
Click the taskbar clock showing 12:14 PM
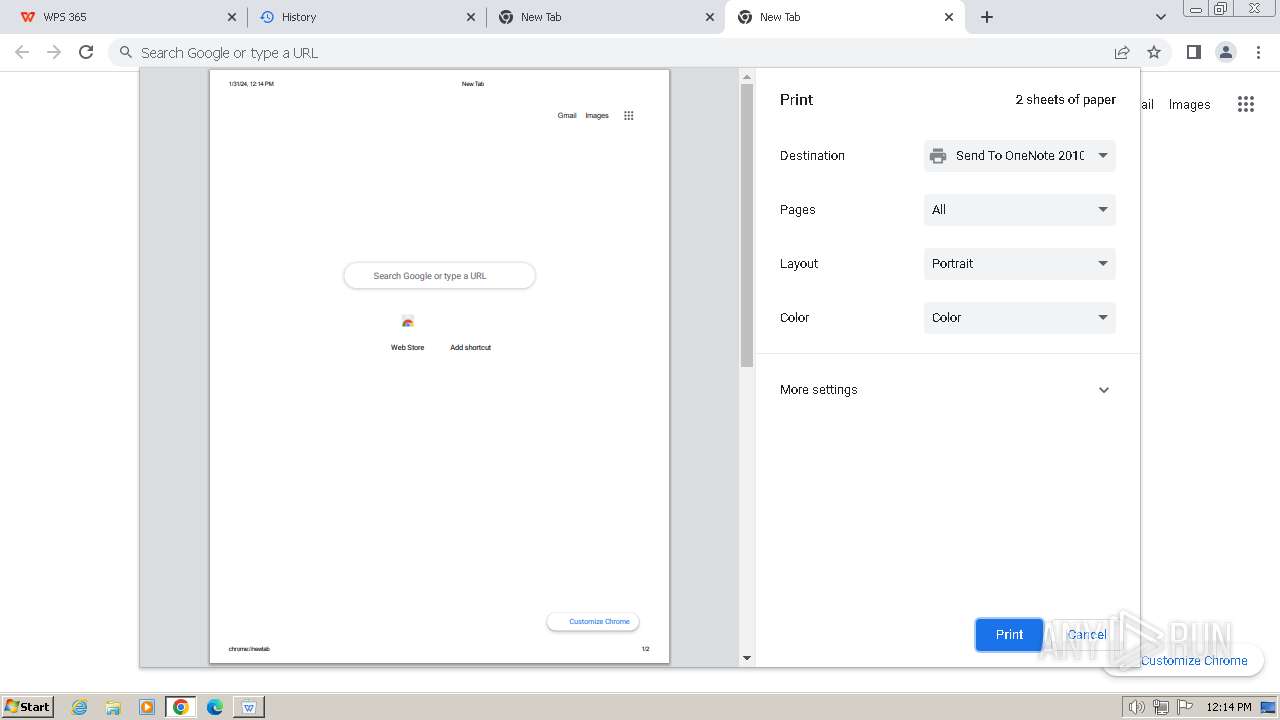pyautogui.click(x=1228, y=707)
